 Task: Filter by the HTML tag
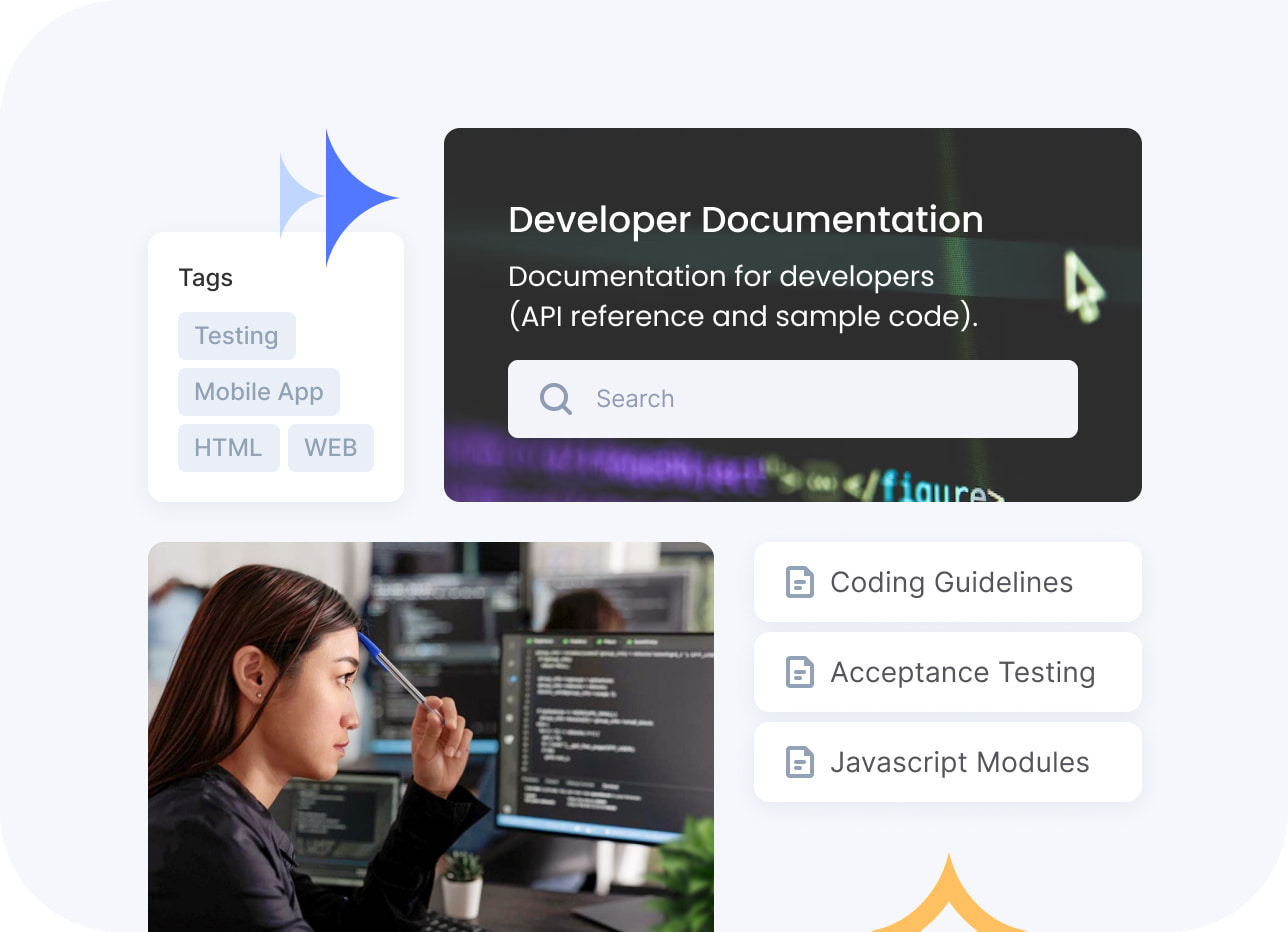tap(228, 448)
